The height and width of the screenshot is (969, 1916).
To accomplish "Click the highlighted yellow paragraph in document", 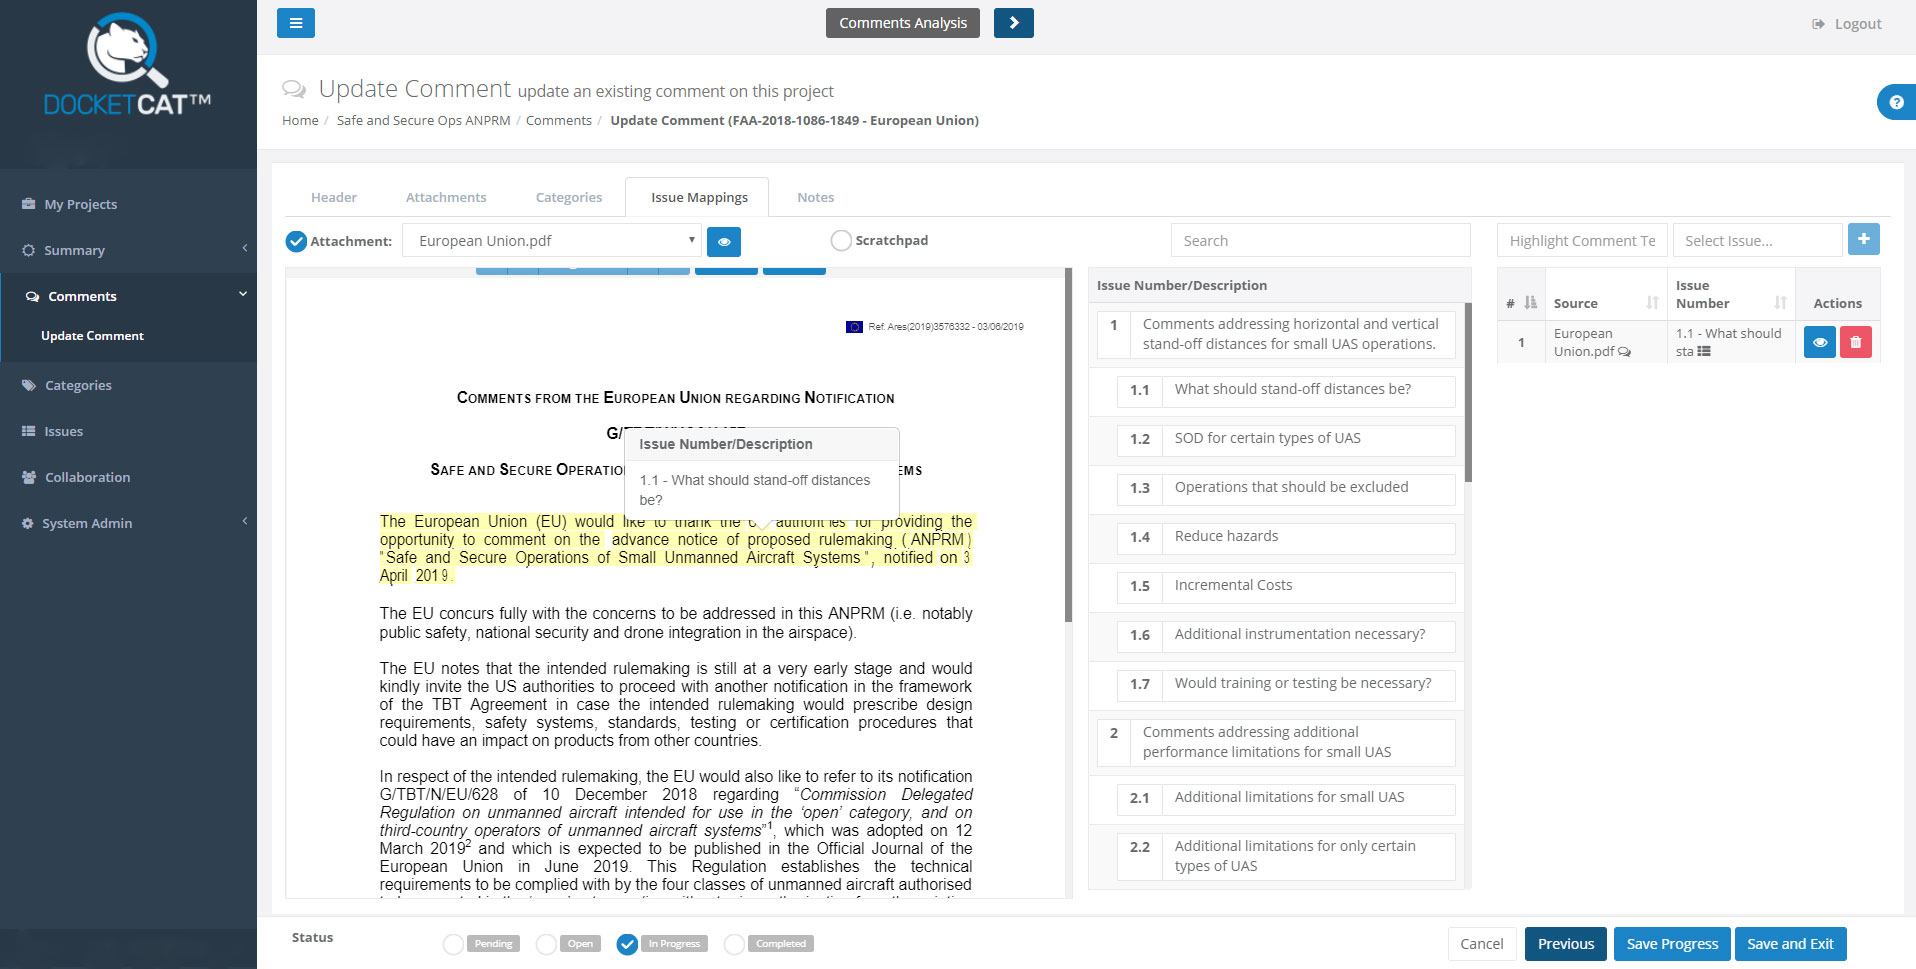I will pyautogui.click(x=676, y=549).
